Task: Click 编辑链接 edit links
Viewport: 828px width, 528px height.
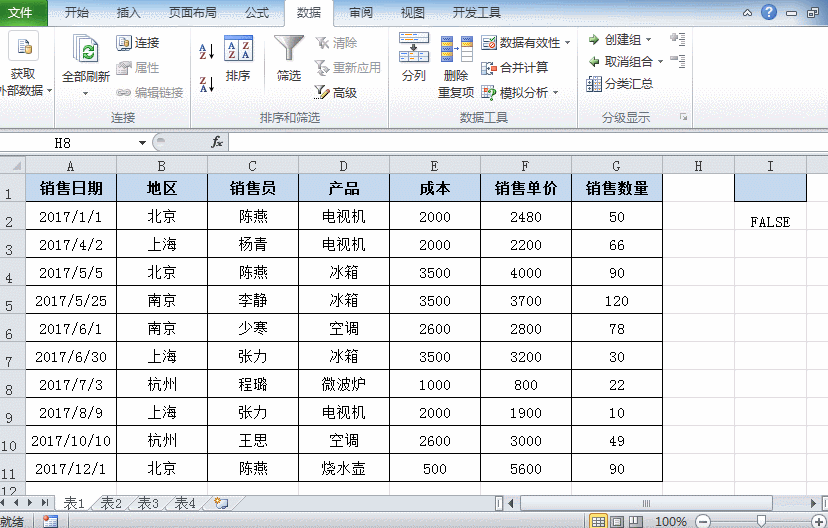Action: coord(149,92)
